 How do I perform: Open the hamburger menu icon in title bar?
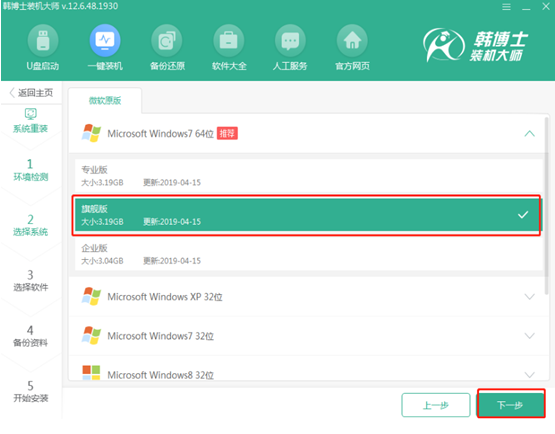coord(507,7)
